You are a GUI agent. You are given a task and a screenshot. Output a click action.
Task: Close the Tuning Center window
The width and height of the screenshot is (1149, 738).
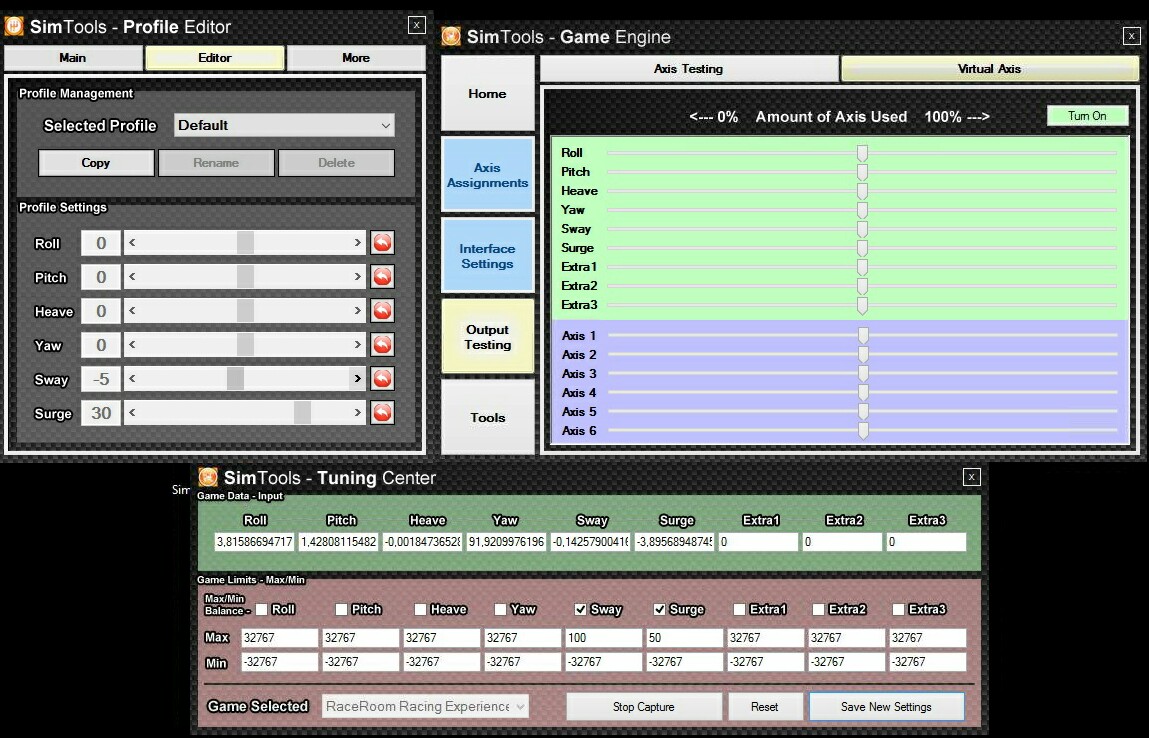click(971, 477)
